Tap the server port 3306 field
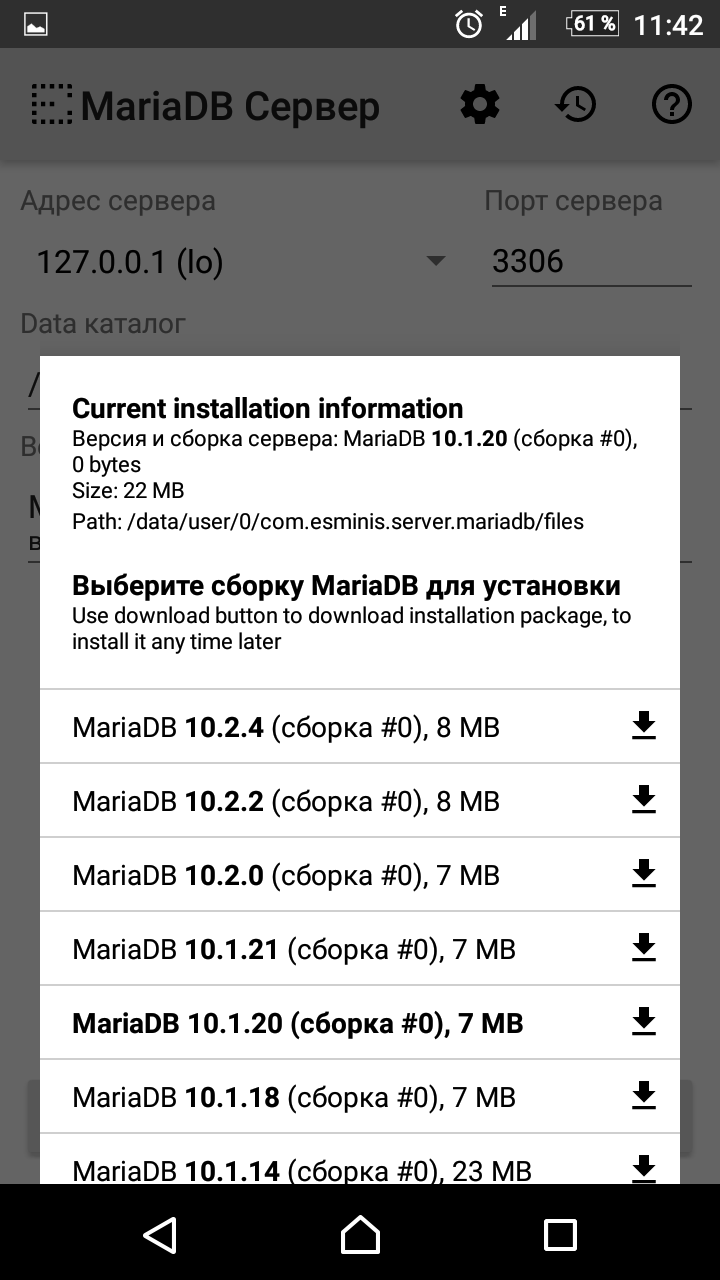The width and height of the screenshot is (720, 1280). tap(590, 262)
